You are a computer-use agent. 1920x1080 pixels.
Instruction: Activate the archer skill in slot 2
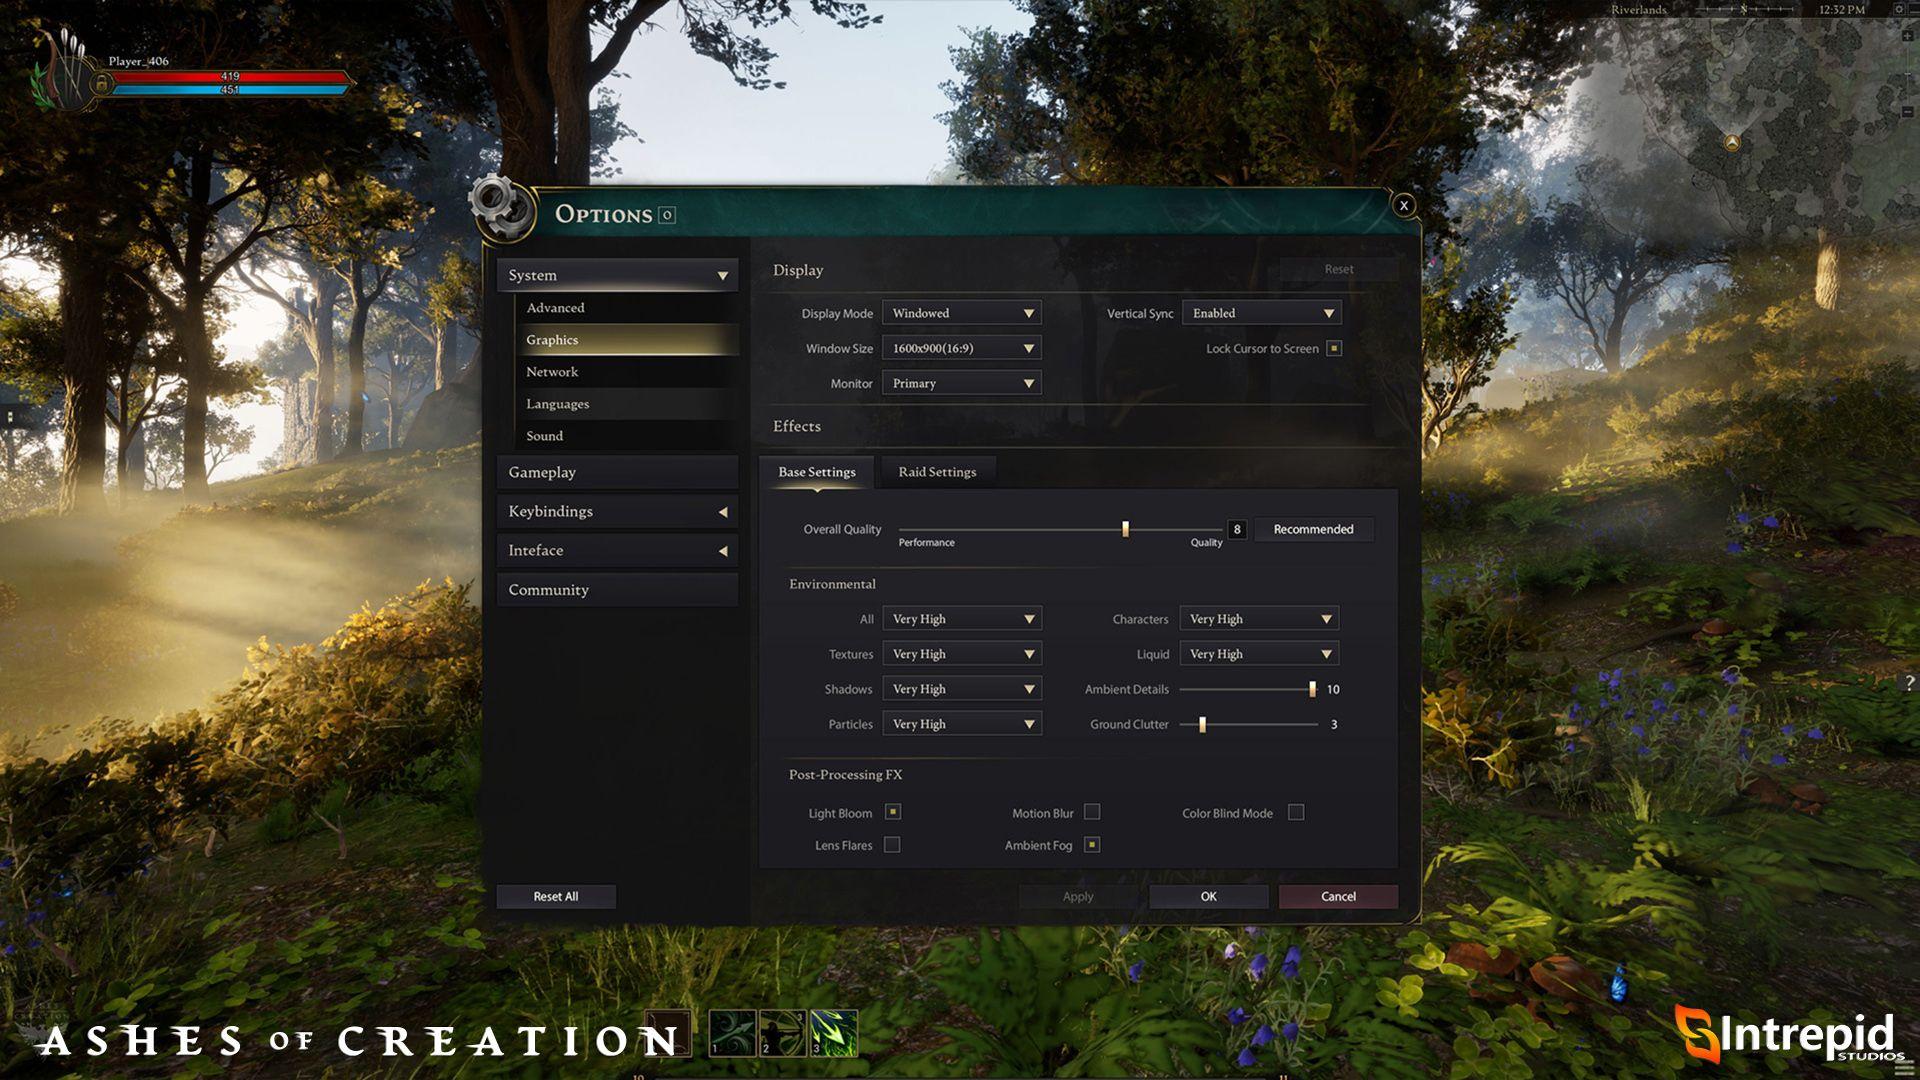pyautogui.click(x=783, y=1032)
